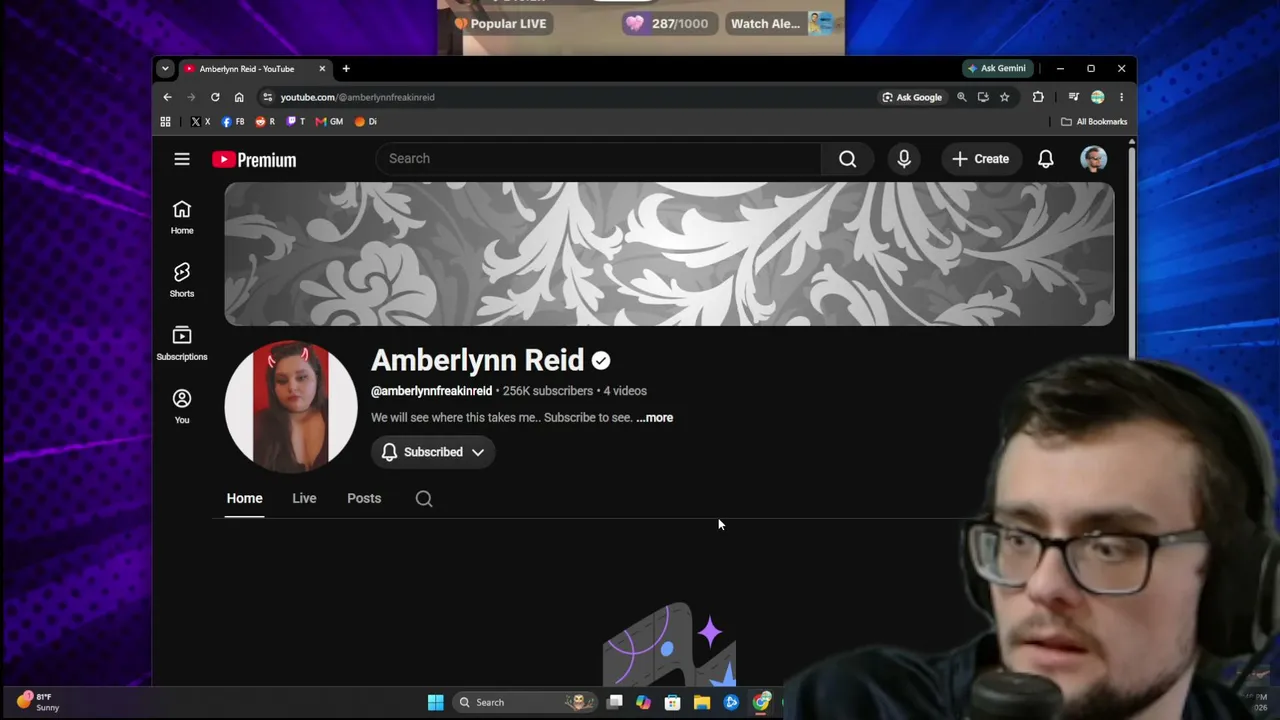The height and width of the screenshot is (720, 1280).
Task: Click Ask Google in the address bar
Action: click(x=912, y=97)
